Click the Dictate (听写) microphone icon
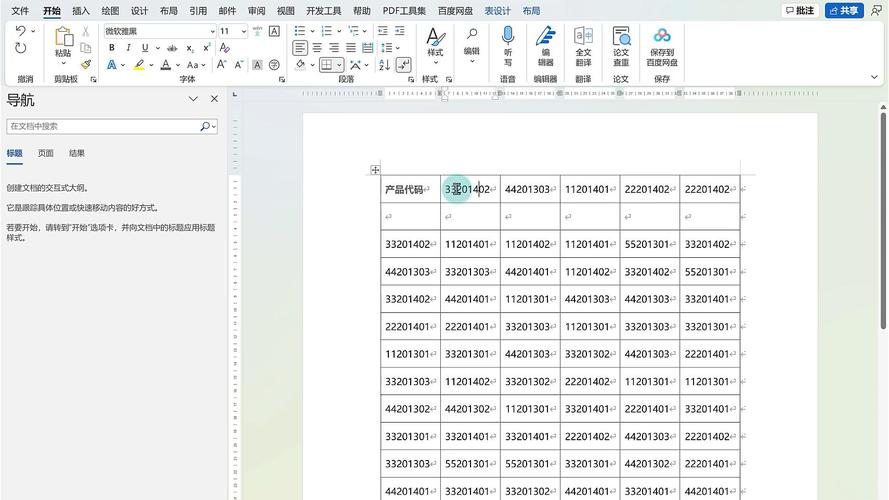 pyautogui.click(x=508, y=36)
